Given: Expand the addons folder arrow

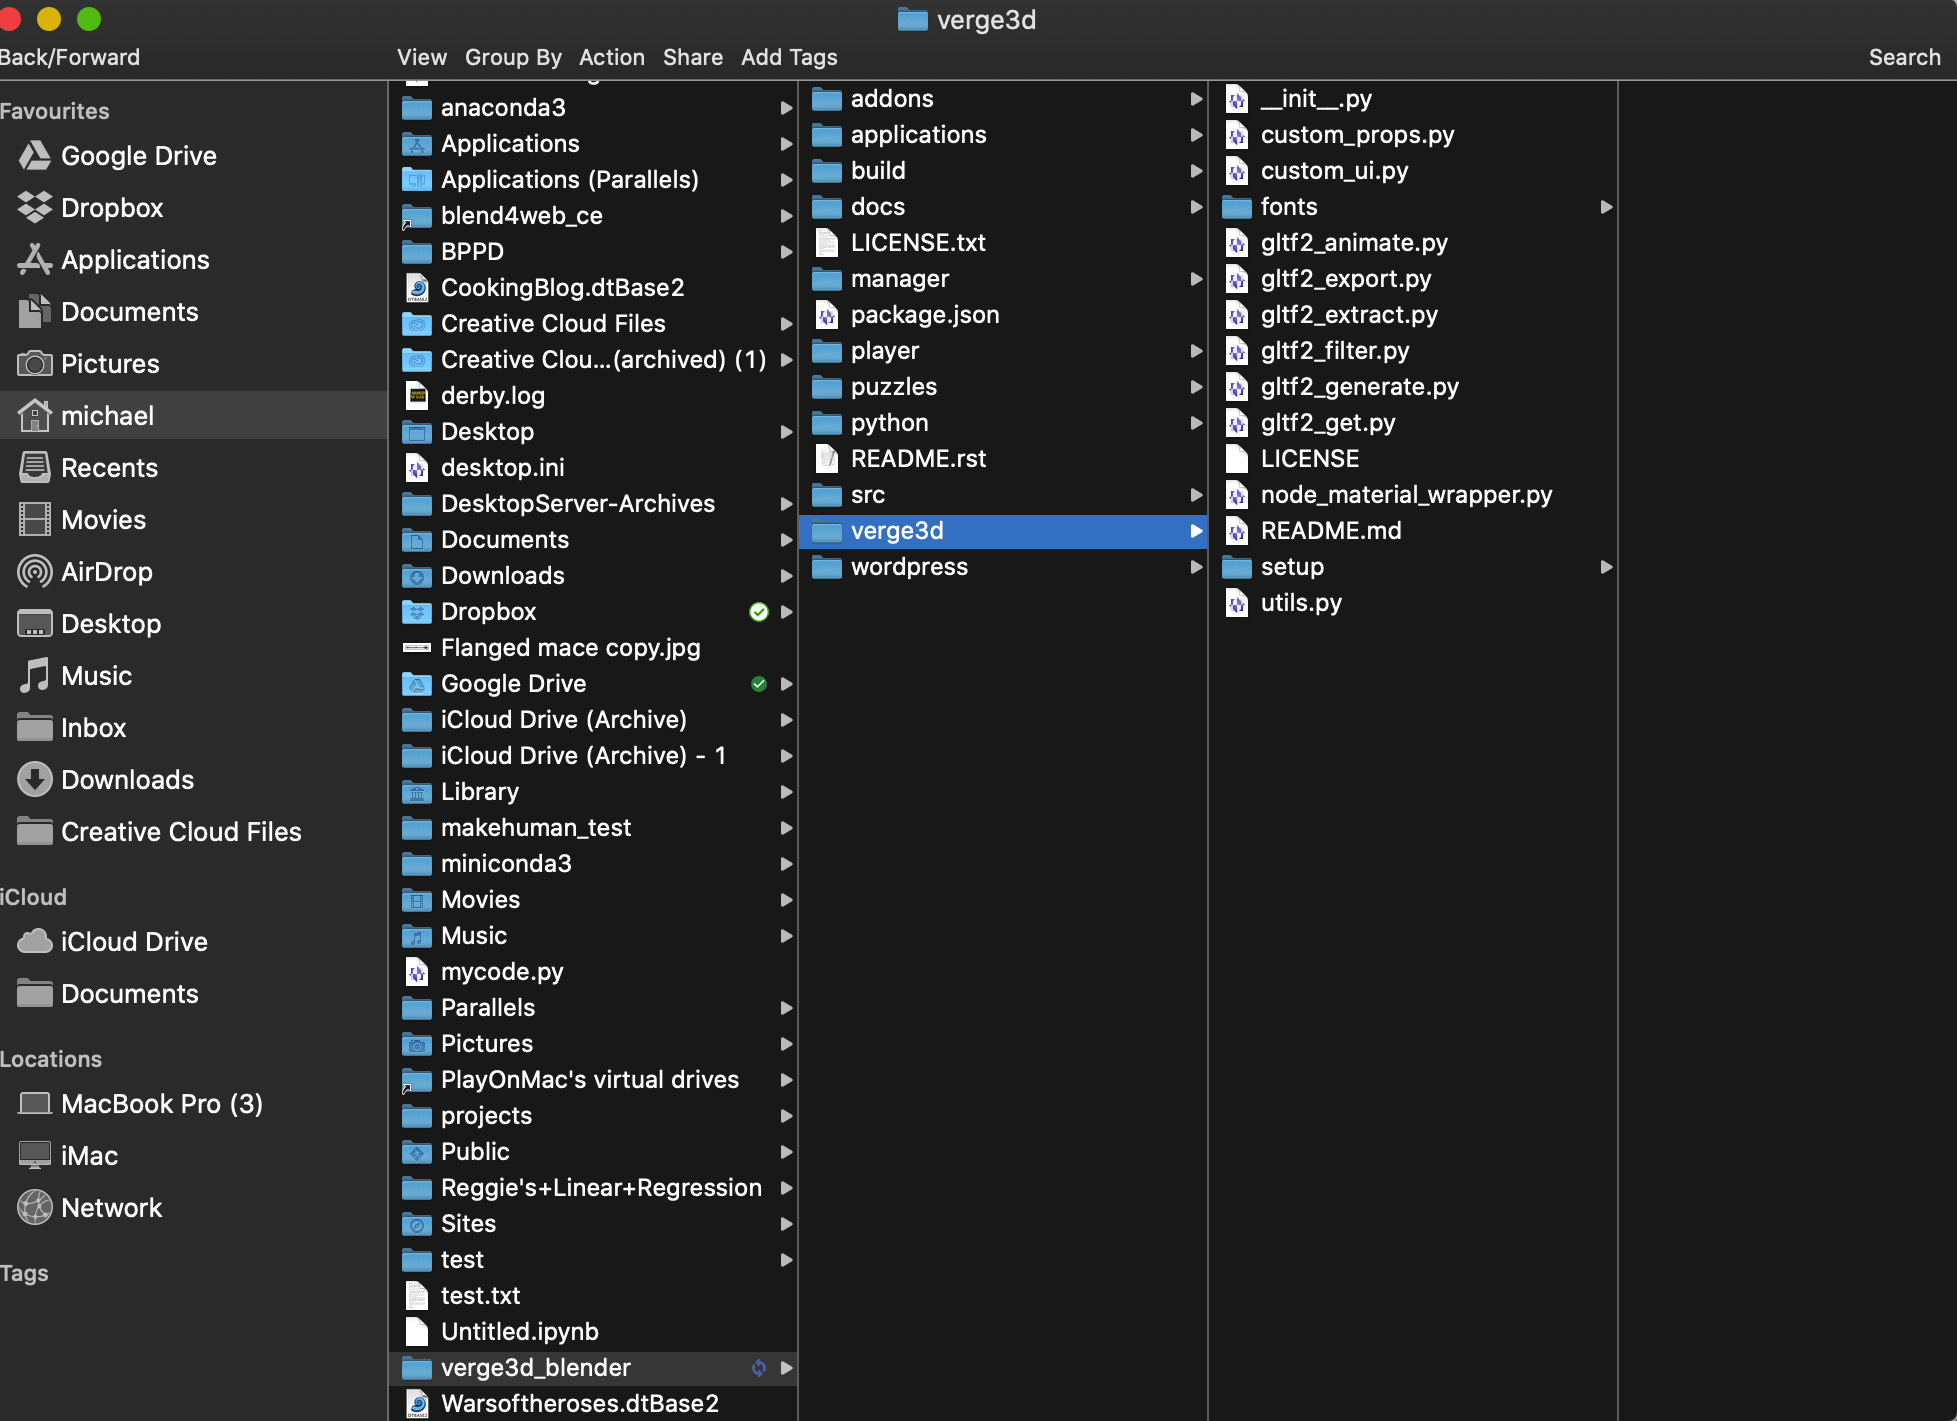Looking at the screenshot, I should tap(1196, 99).
